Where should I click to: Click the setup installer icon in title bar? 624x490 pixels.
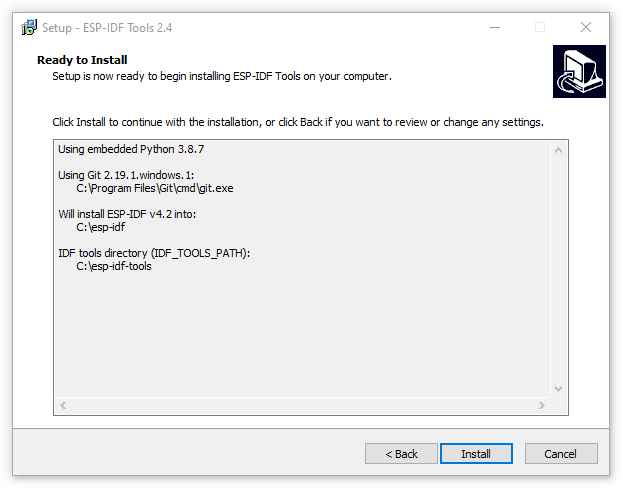point(29,27)
